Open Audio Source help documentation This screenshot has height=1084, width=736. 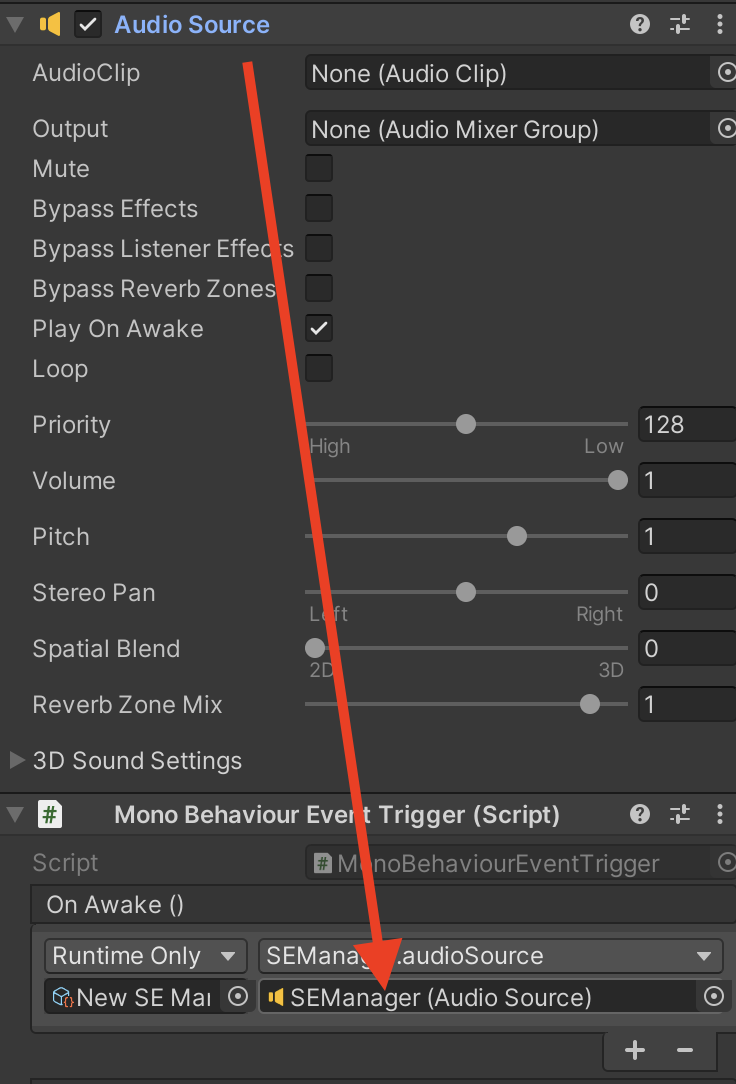639,23
